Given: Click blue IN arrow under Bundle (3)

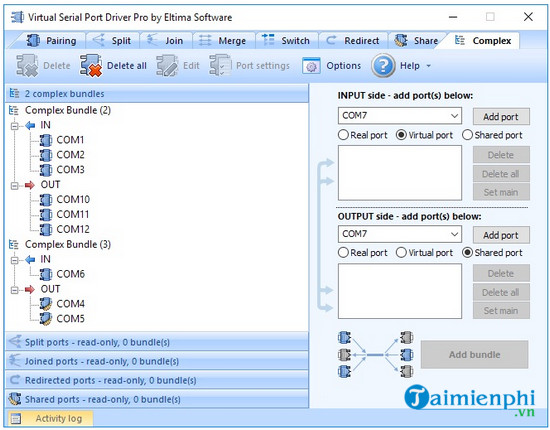Looking at the screenshot, I should click(30, 260).
